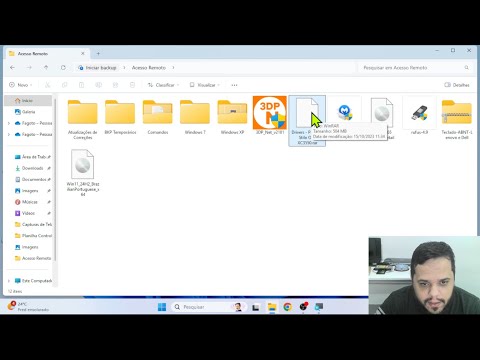Click the Delete trash icon
480x360 pixels.
(132, 85)
